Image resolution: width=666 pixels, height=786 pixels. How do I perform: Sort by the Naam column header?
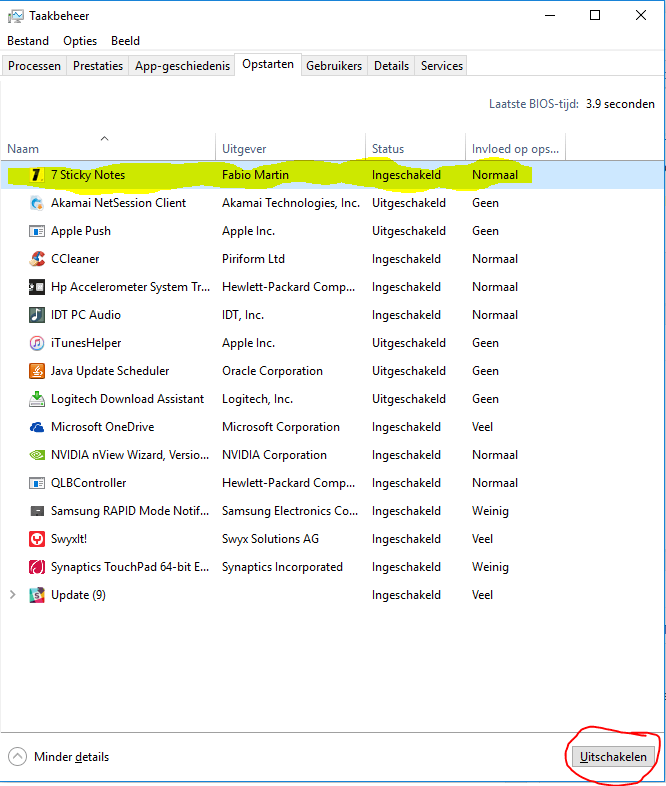coord(108,148)
